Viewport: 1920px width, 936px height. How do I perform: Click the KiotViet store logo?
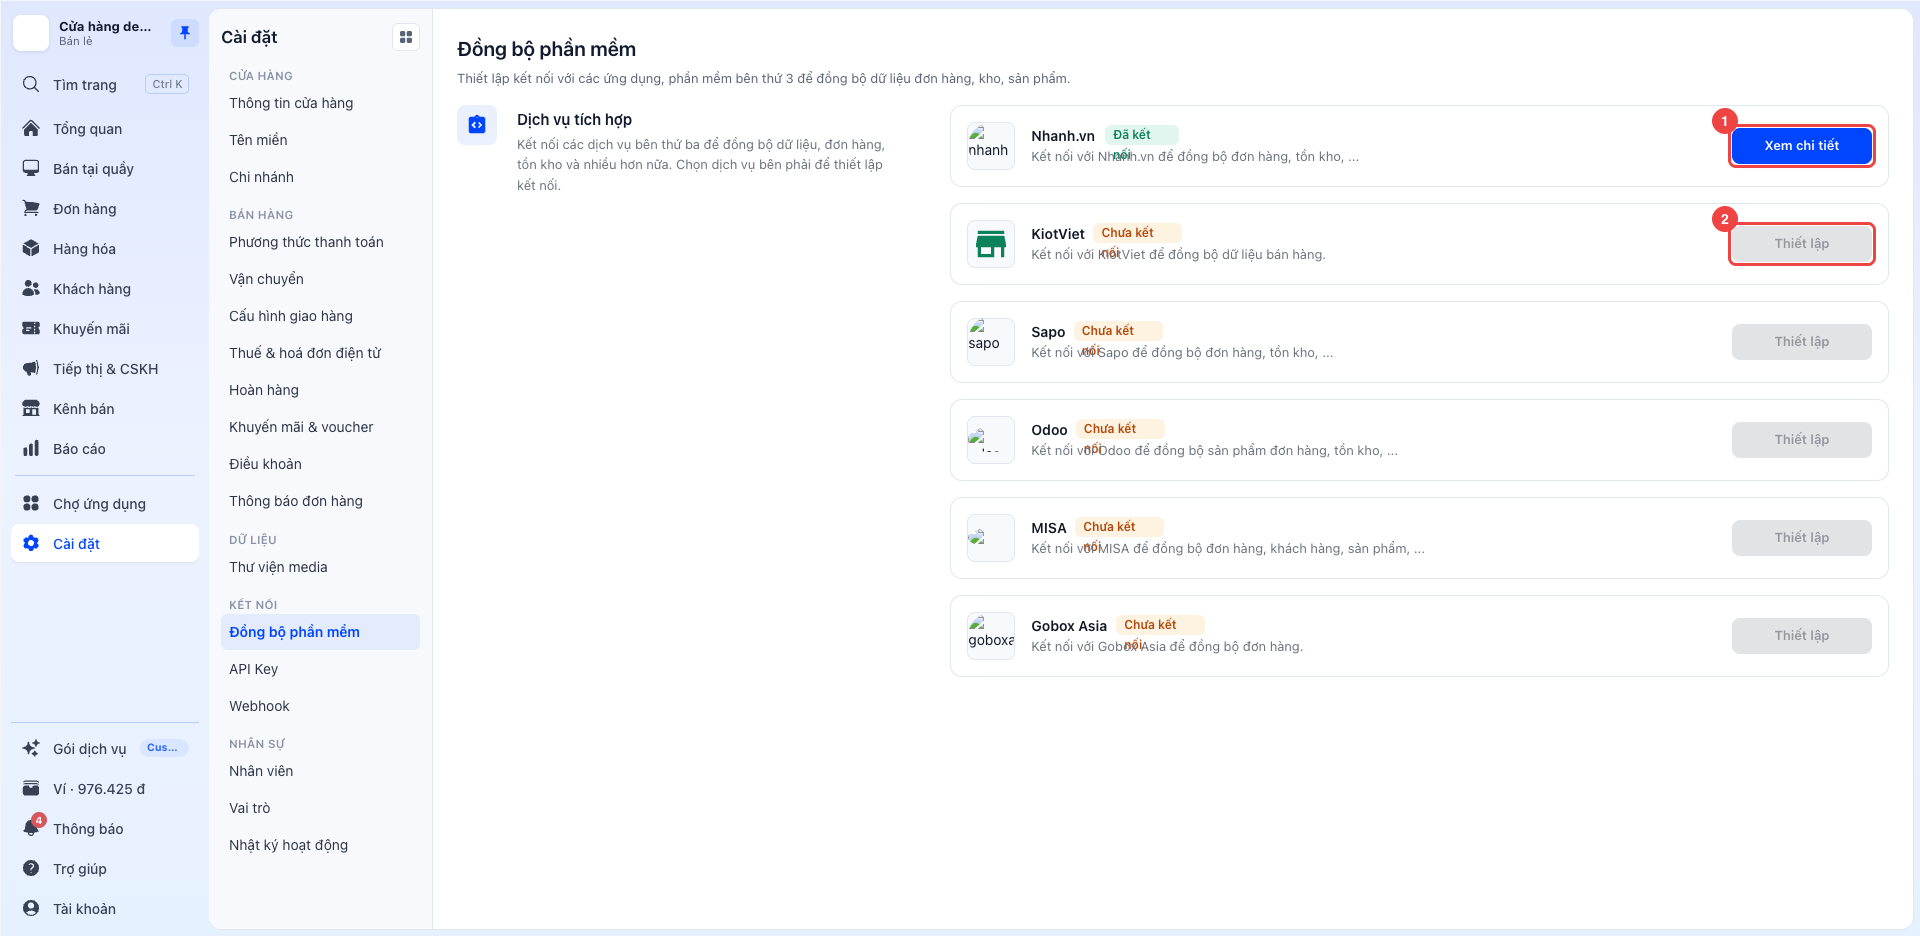point(991,244)
